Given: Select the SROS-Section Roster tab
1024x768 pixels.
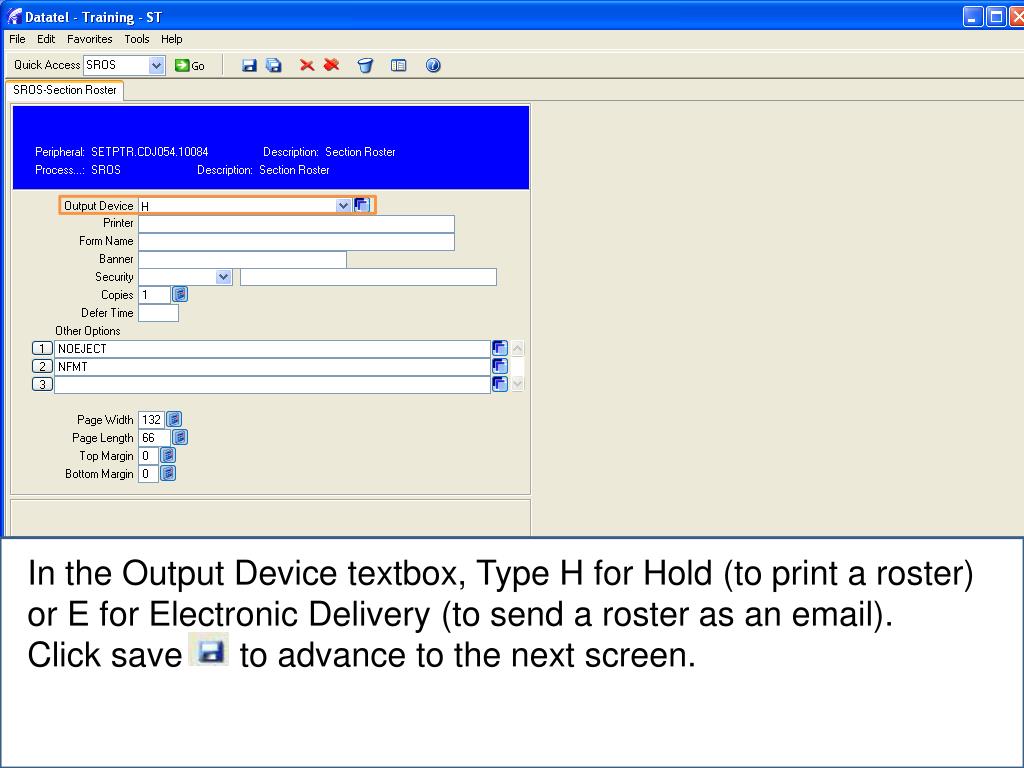Looking at the screenshot, I should tap(65, 90).
